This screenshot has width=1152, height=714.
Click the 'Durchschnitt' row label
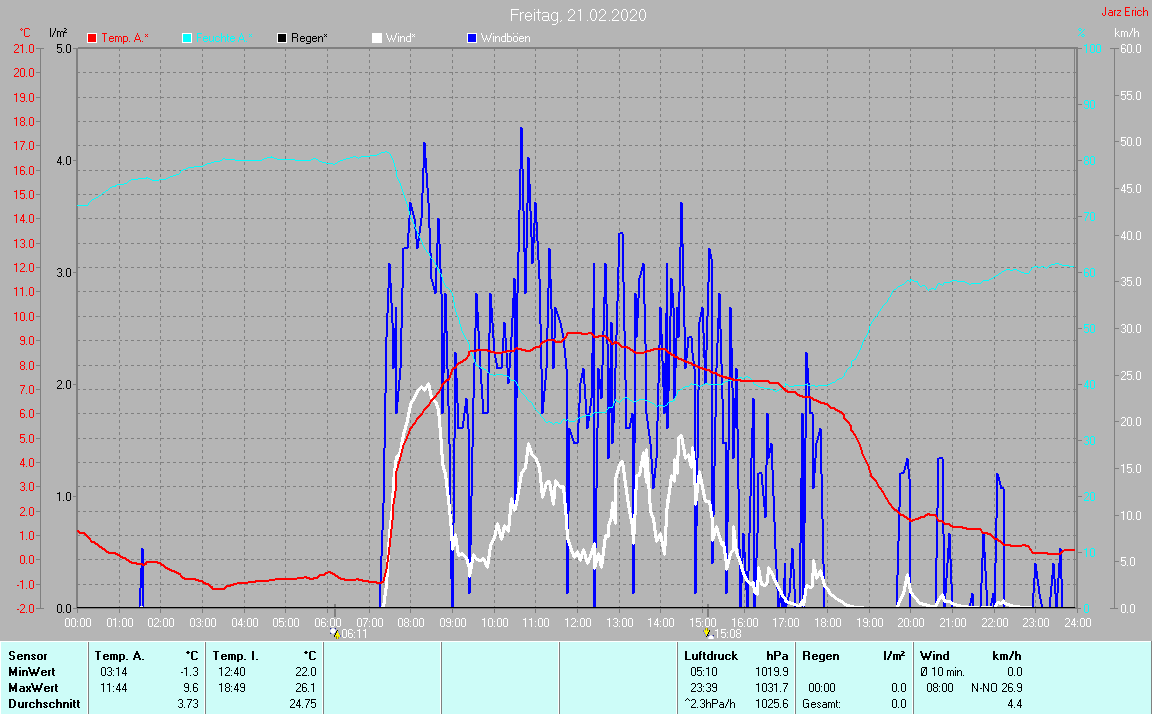44,704
